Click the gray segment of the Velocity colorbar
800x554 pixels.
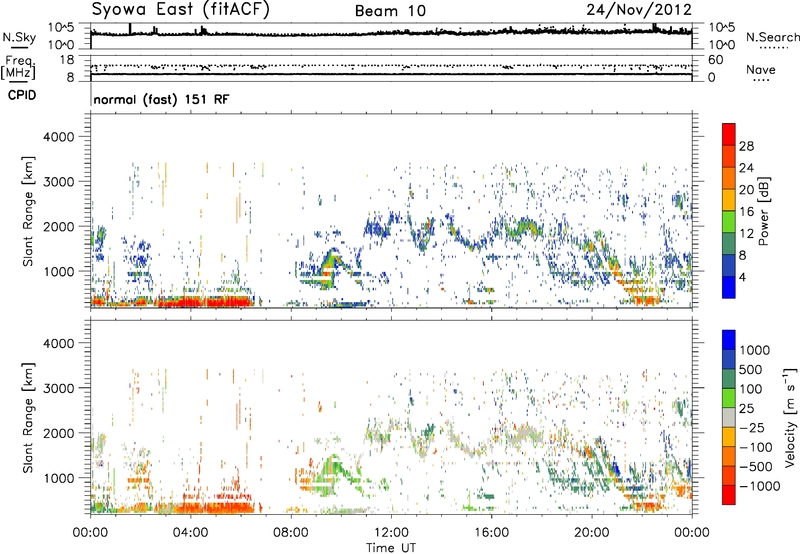click(729, 417)
